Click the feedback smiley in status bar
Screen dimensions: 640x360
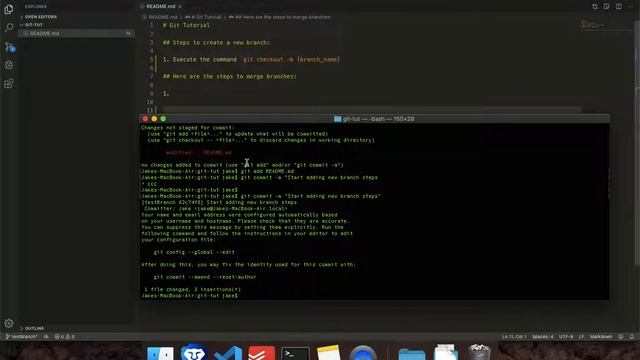point(620,337)
